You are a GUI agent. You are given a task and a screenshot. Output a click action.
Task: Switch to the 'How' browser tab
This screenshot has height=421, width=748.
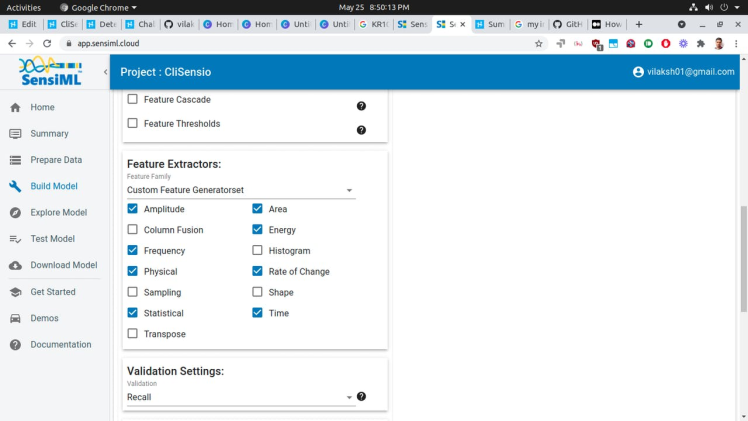pos(607,24)
